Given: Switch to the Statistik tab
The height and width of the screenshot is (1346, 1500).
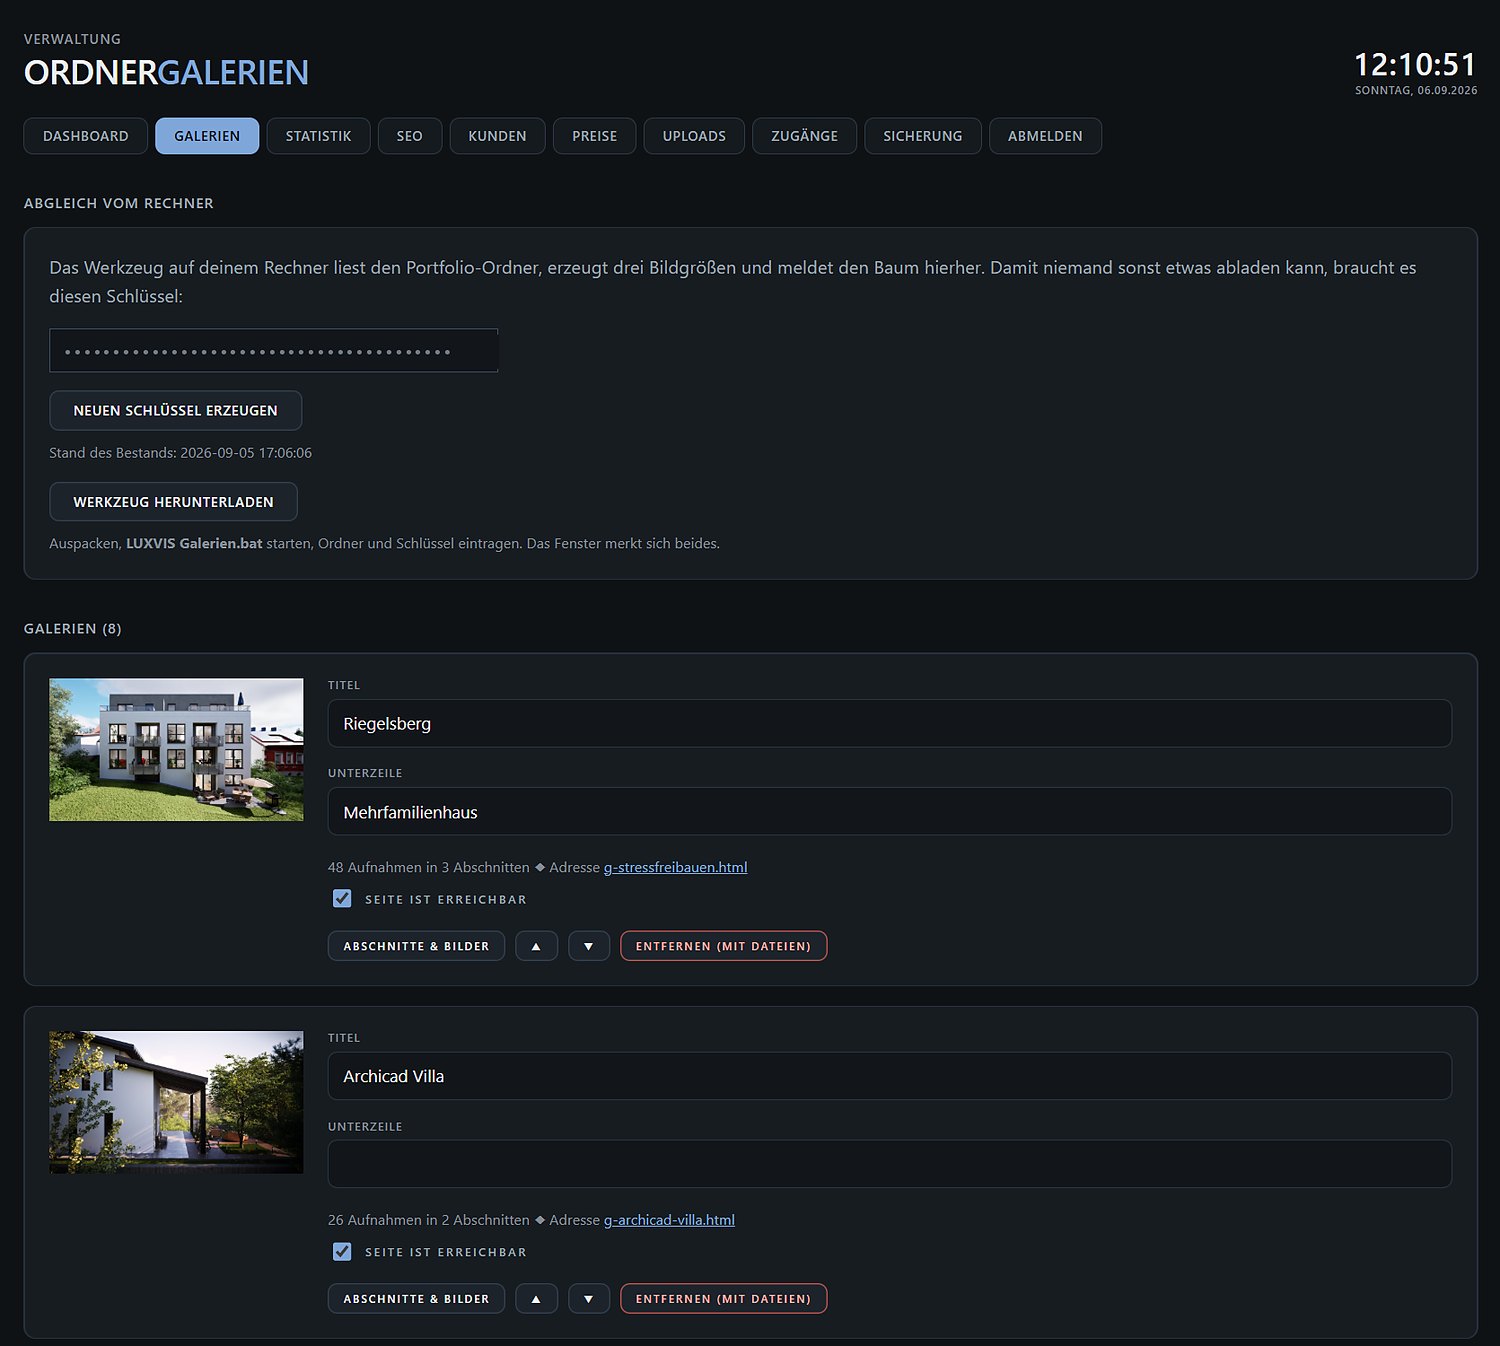Looking at the screenshot, I should (318, 136).
